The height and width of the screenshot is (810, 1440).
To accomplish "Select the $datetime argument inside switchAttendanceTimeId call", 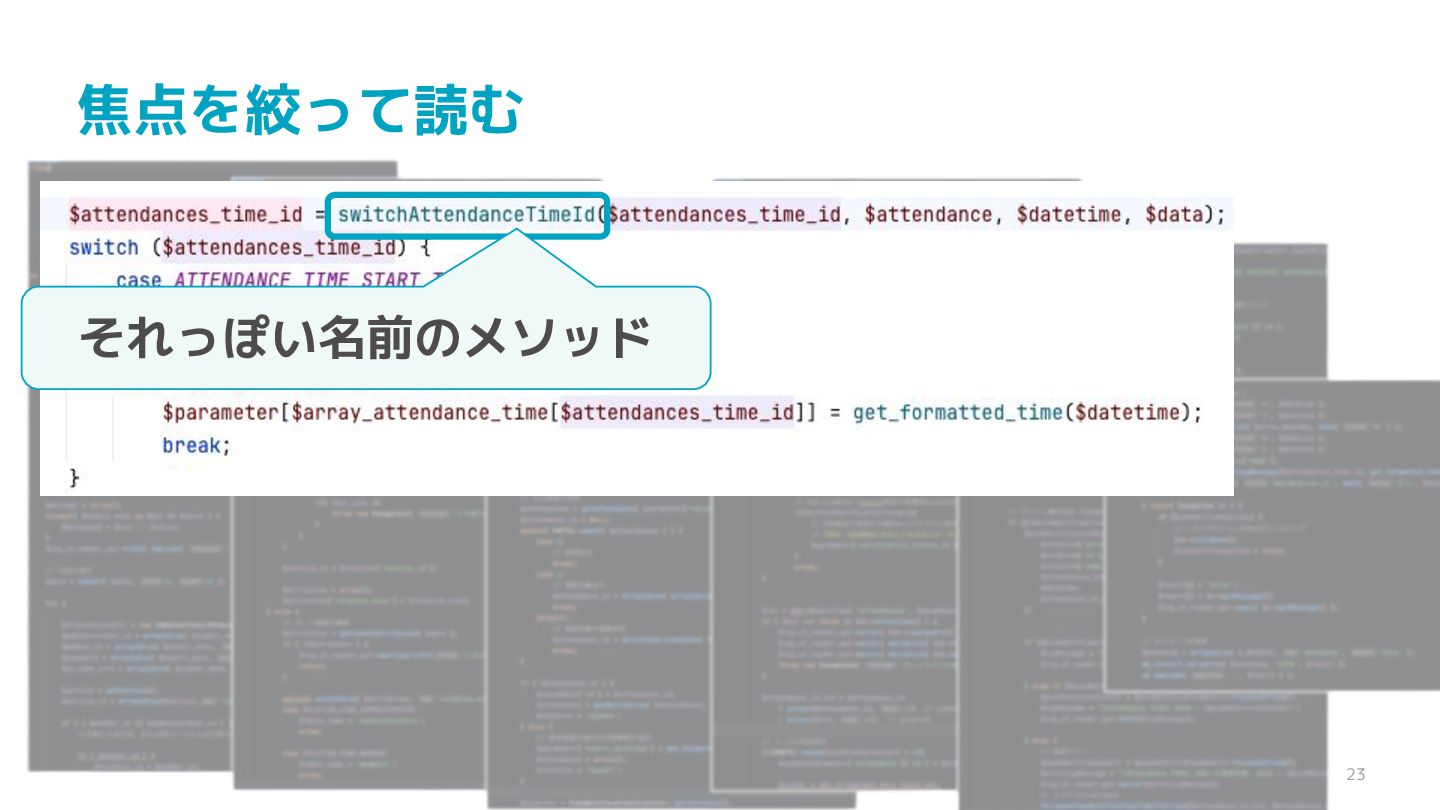I will (1069, 215).
